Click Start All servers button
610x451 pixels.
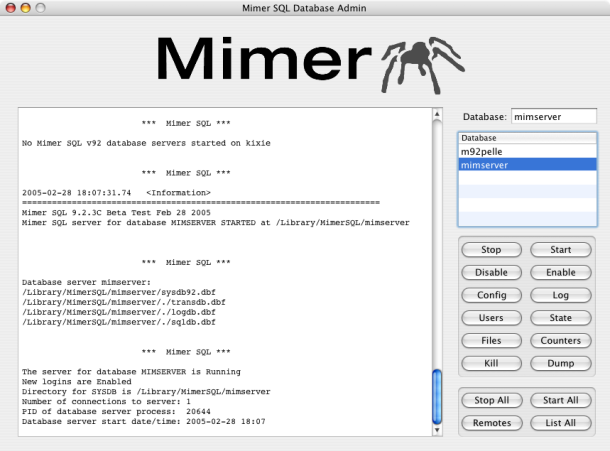pyautogui.click(x=561, y=400)
